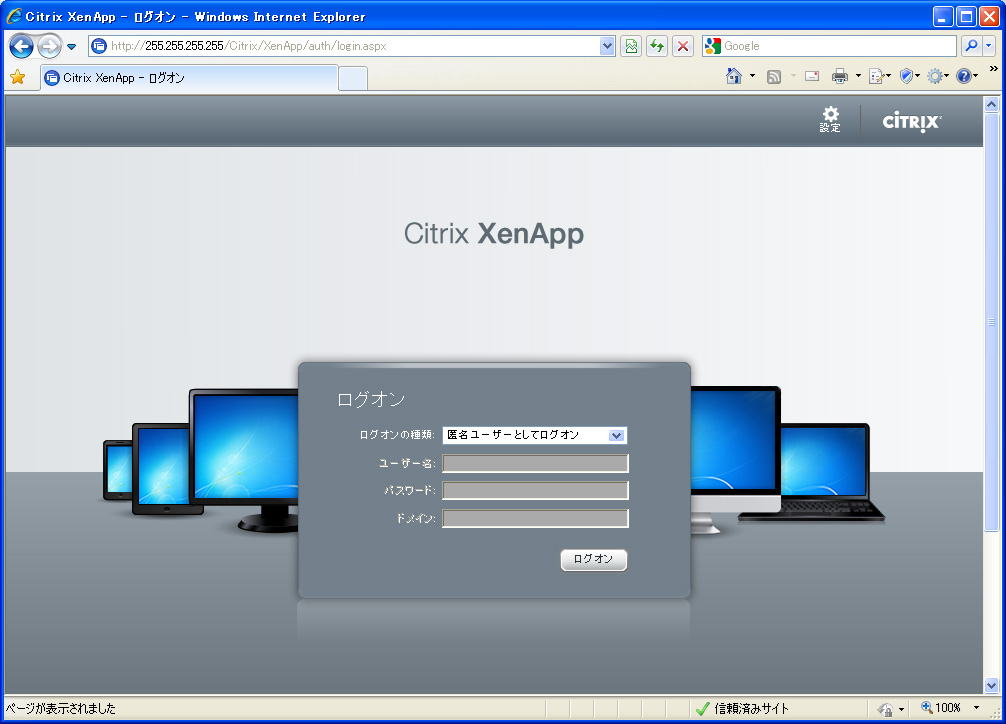Screen dimensions: 1006x724
Task: Open the ログオンの種類 dropdown
Action: tap(534, 435)
